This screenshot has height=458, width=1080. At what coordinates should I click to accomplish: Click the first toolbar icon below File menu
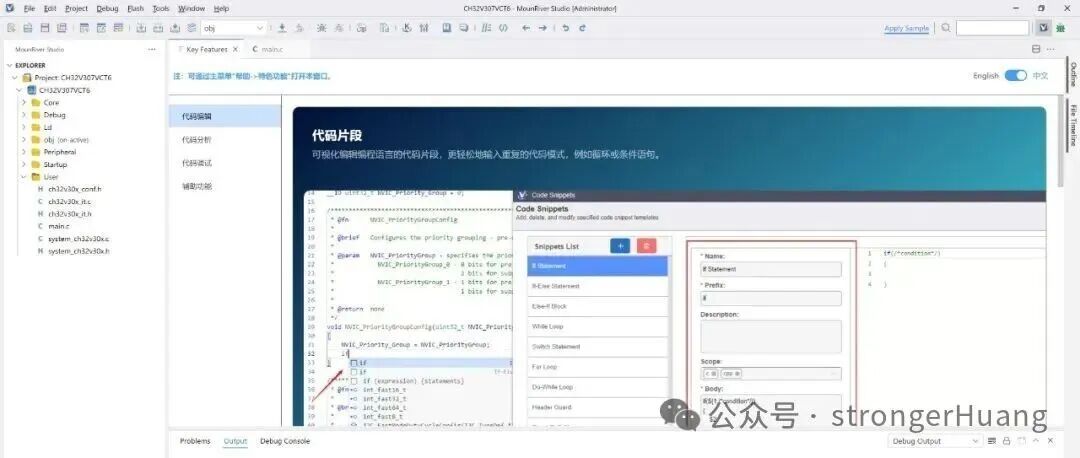(x=11, y=28)
